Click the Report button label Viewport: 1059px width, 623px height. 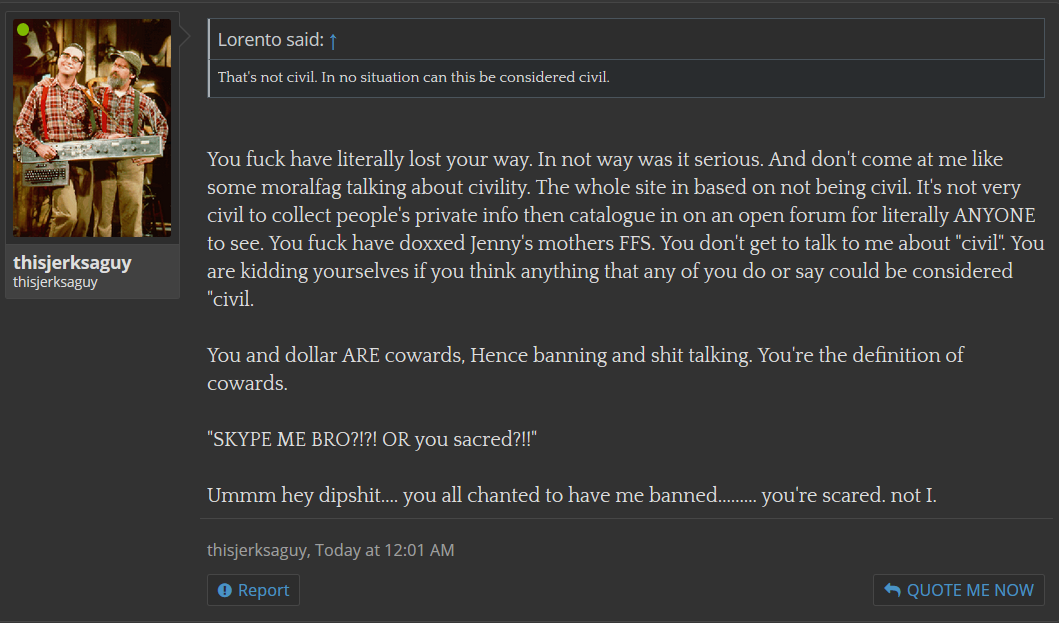(263, 591)
